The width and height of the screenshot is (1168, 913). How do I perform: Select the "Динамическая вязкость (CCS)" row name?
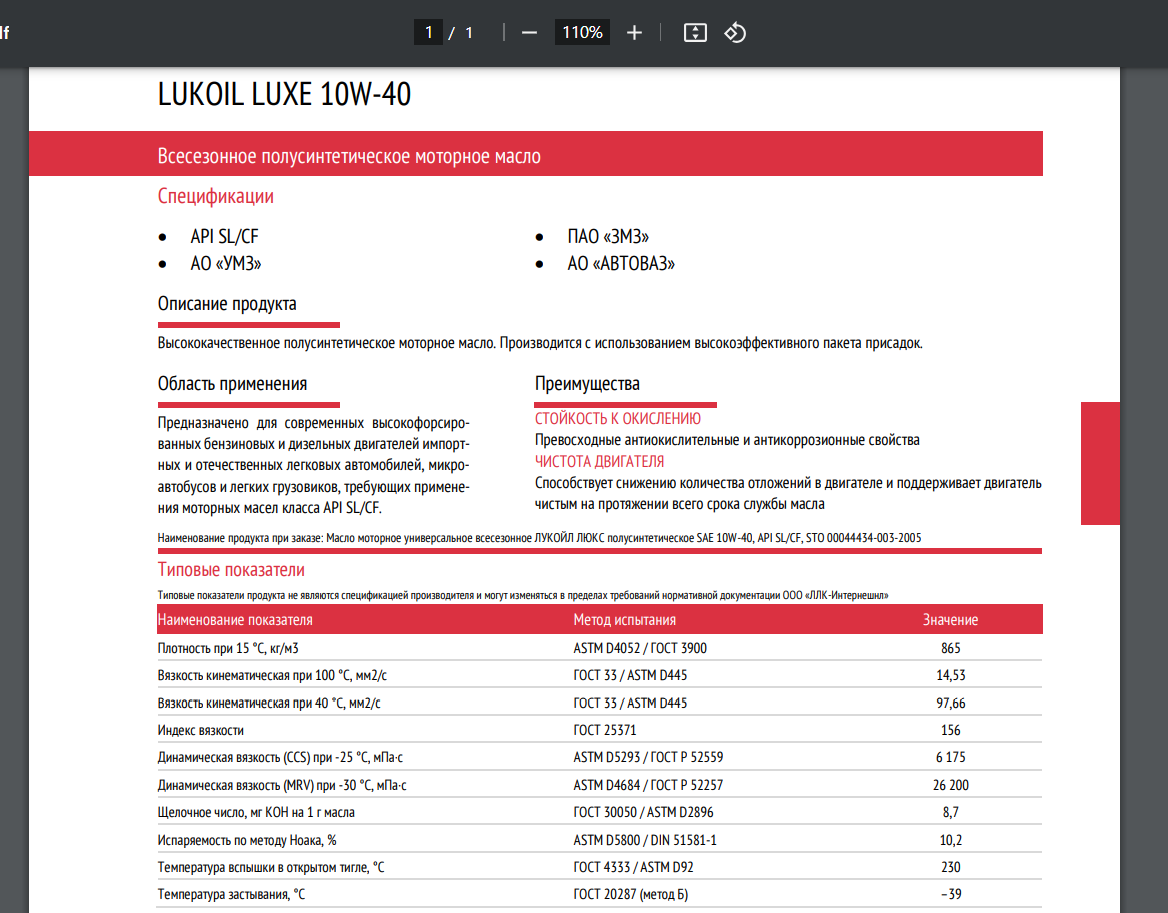280,757
